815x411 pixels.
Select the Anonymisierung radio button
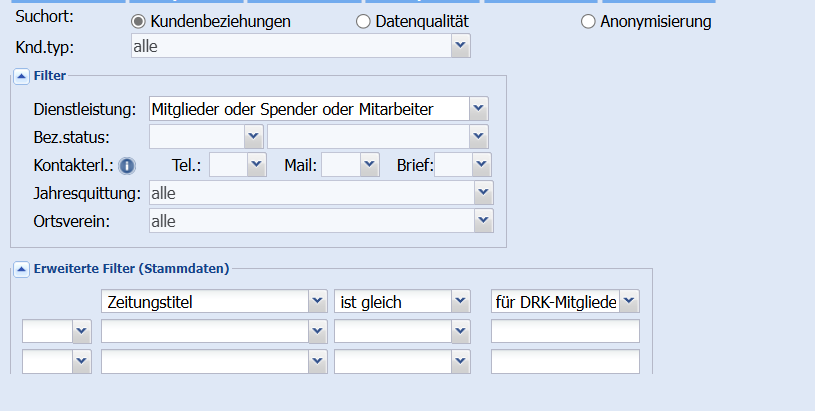point(588,21)
